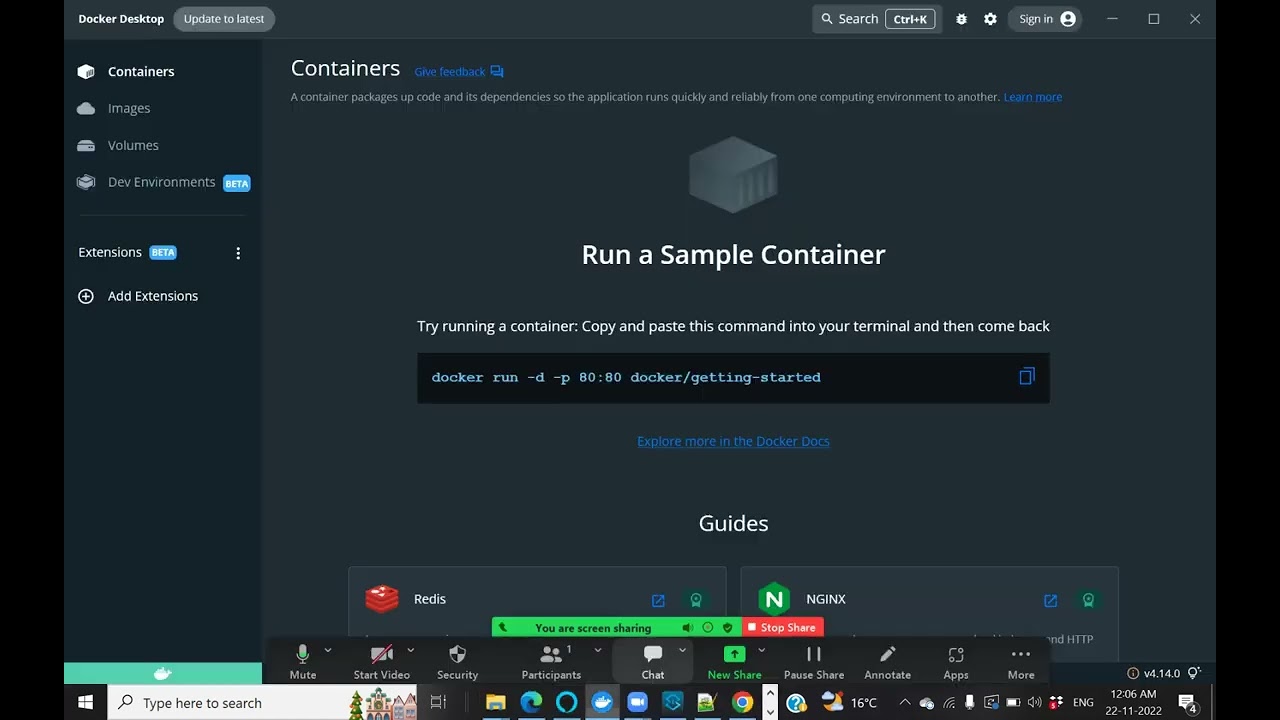Screen dimensions: 1280x720
Task: Open Google Chrome from taskbar
Action: [x=742, y=703]
